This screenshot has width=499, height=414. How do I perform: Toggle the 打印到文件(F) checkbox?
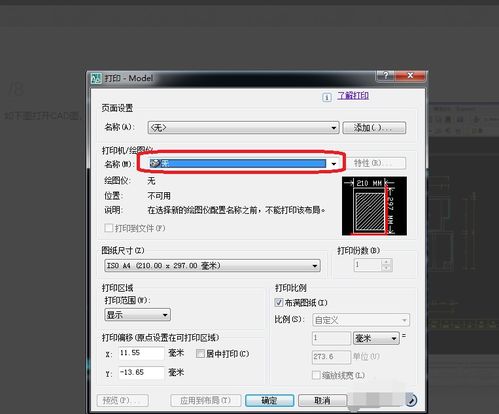(109, 228)
